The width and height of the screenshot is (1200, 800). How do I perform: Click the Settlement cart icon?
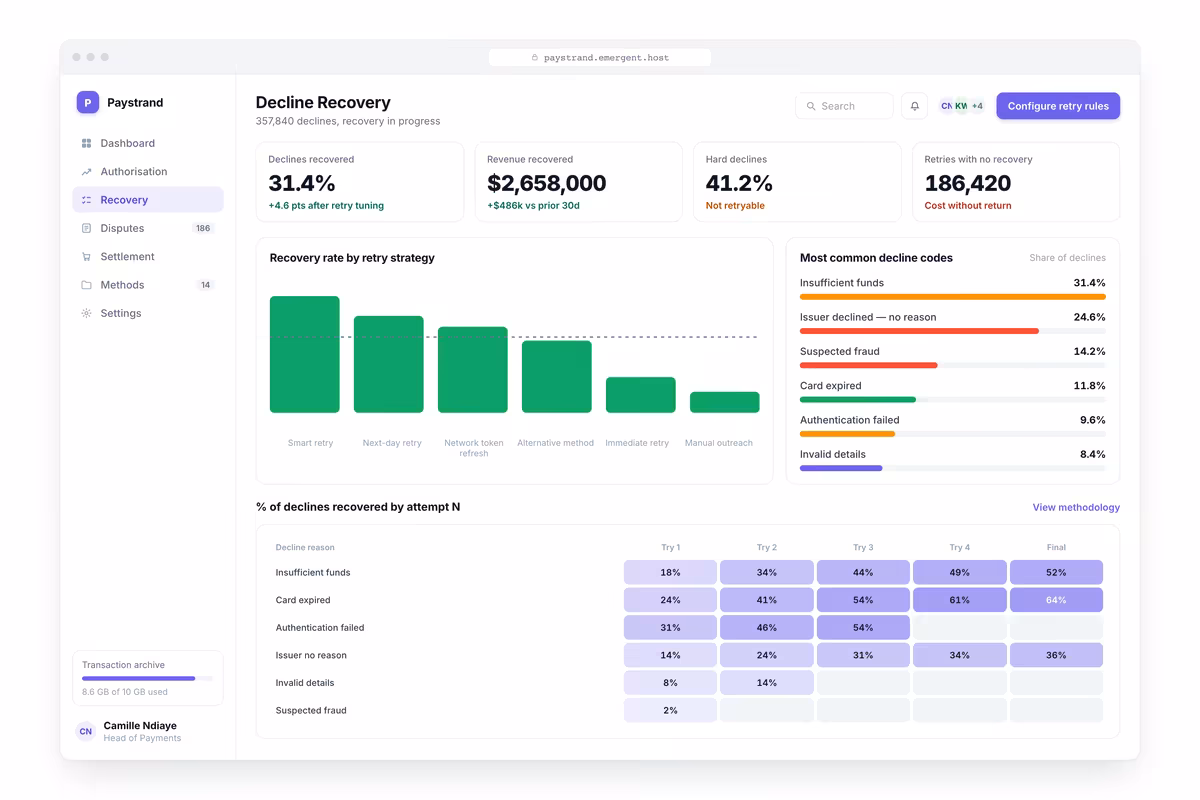point(87,257)
